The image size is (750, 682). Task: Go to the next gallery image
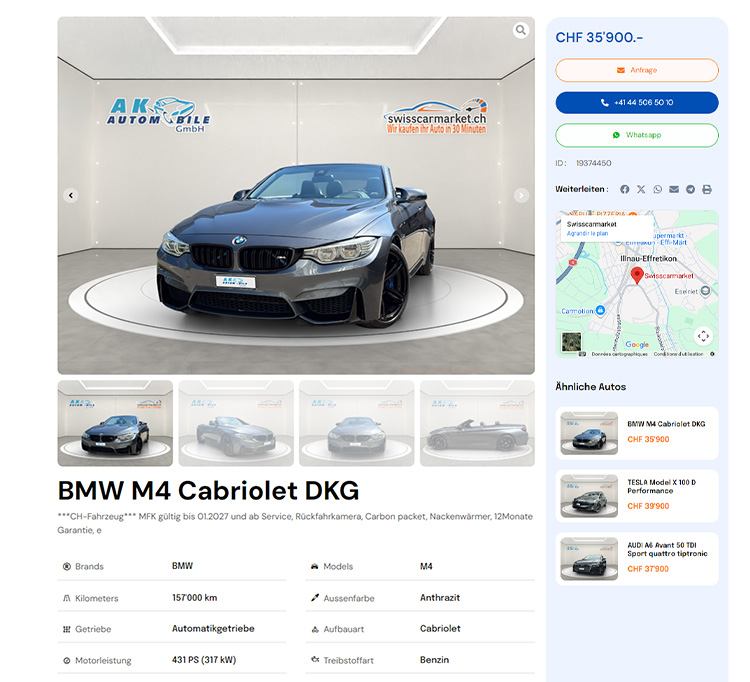pos(521,196)
